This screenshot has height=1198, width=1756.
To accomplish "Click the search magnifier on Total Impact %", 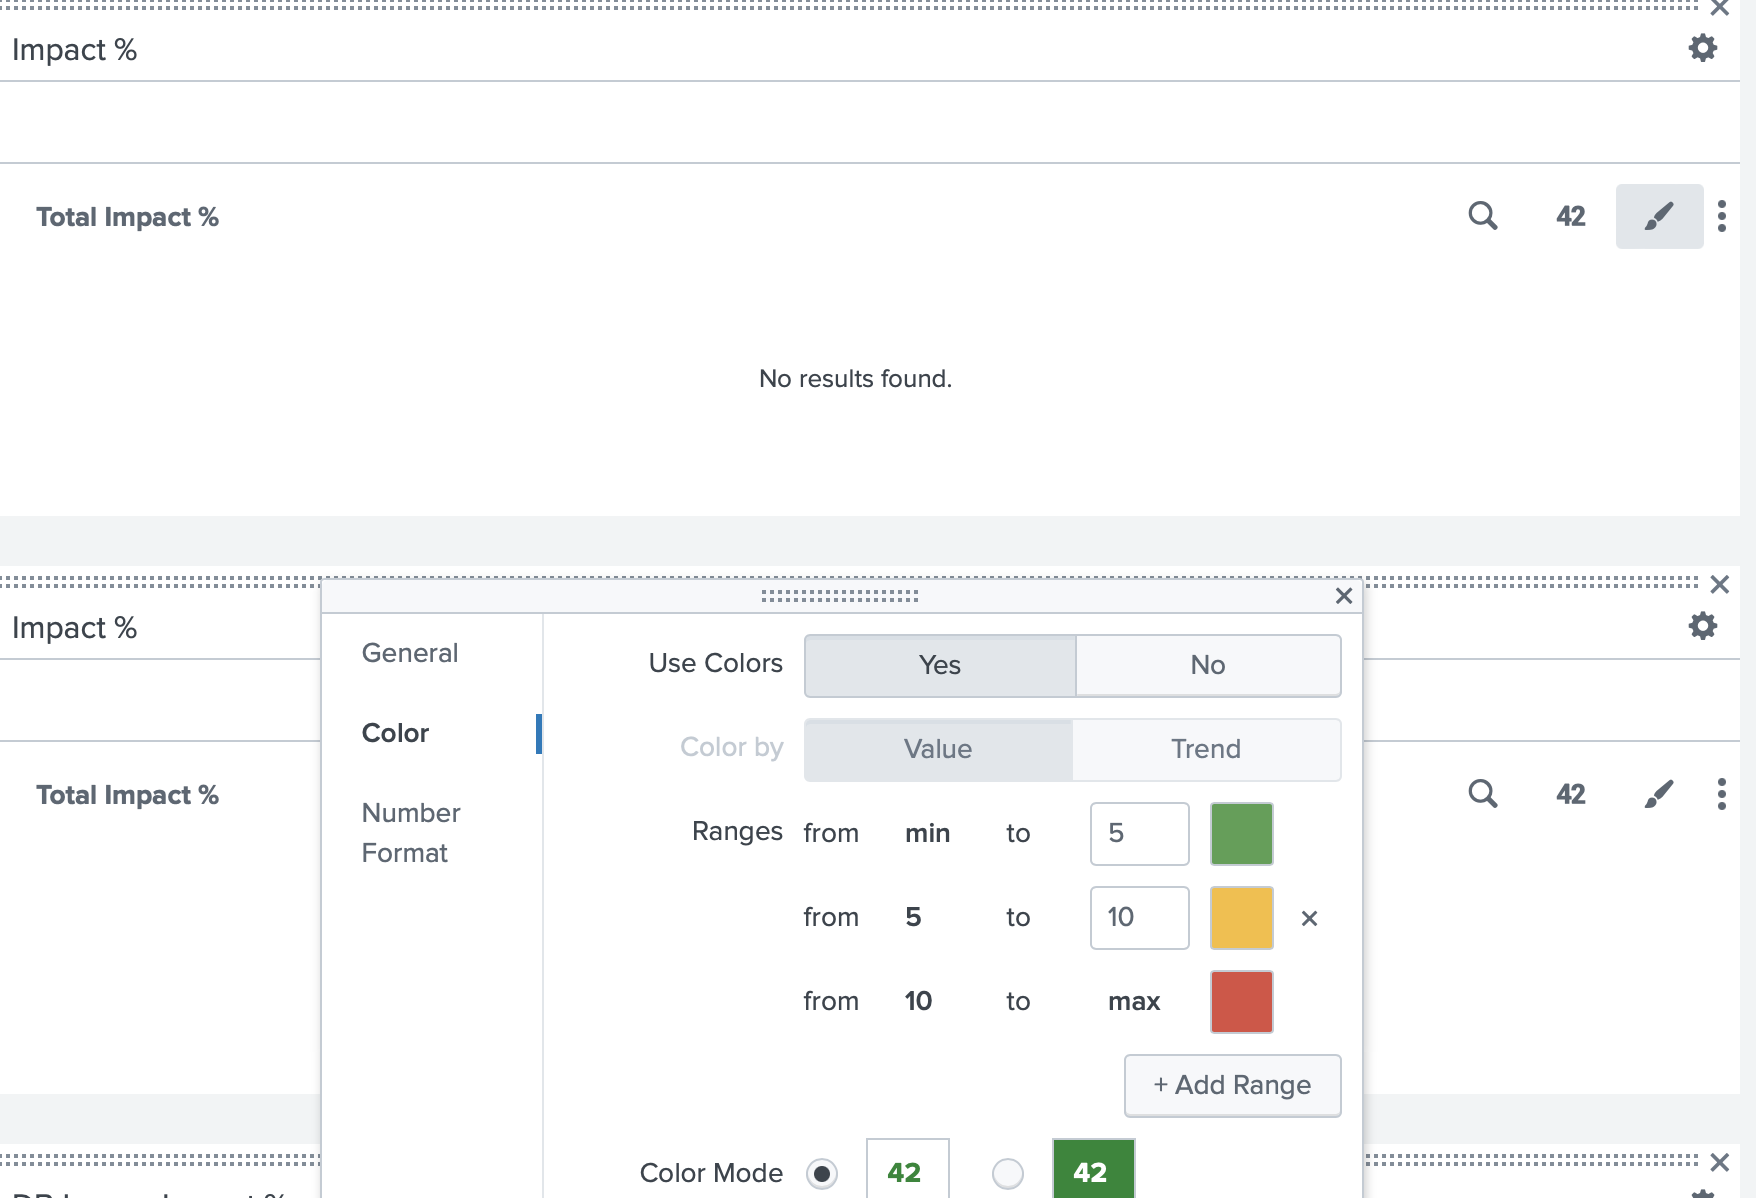I will [x=1484, y=216].
